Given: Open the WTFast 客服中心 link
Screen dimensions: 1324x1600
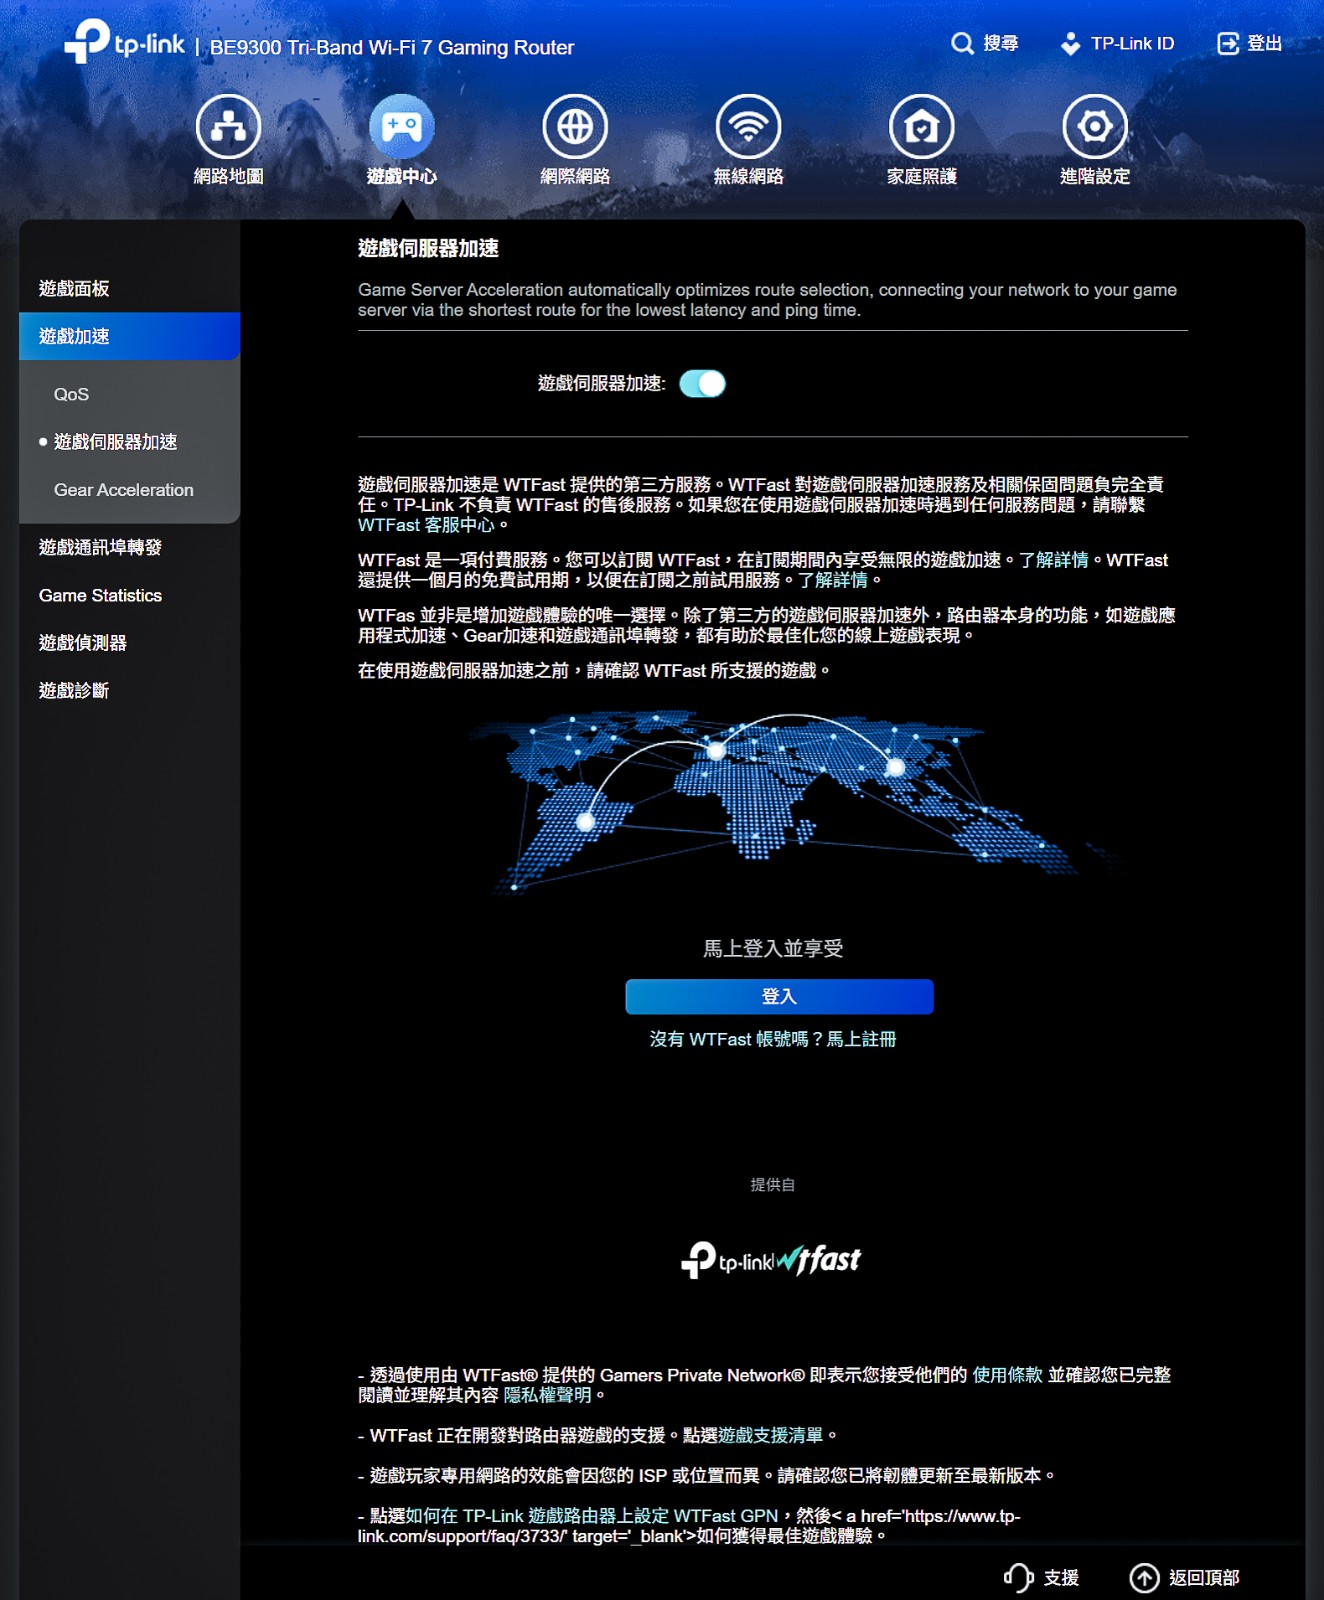Looking at the screenshot, I should tap(426, 525).
